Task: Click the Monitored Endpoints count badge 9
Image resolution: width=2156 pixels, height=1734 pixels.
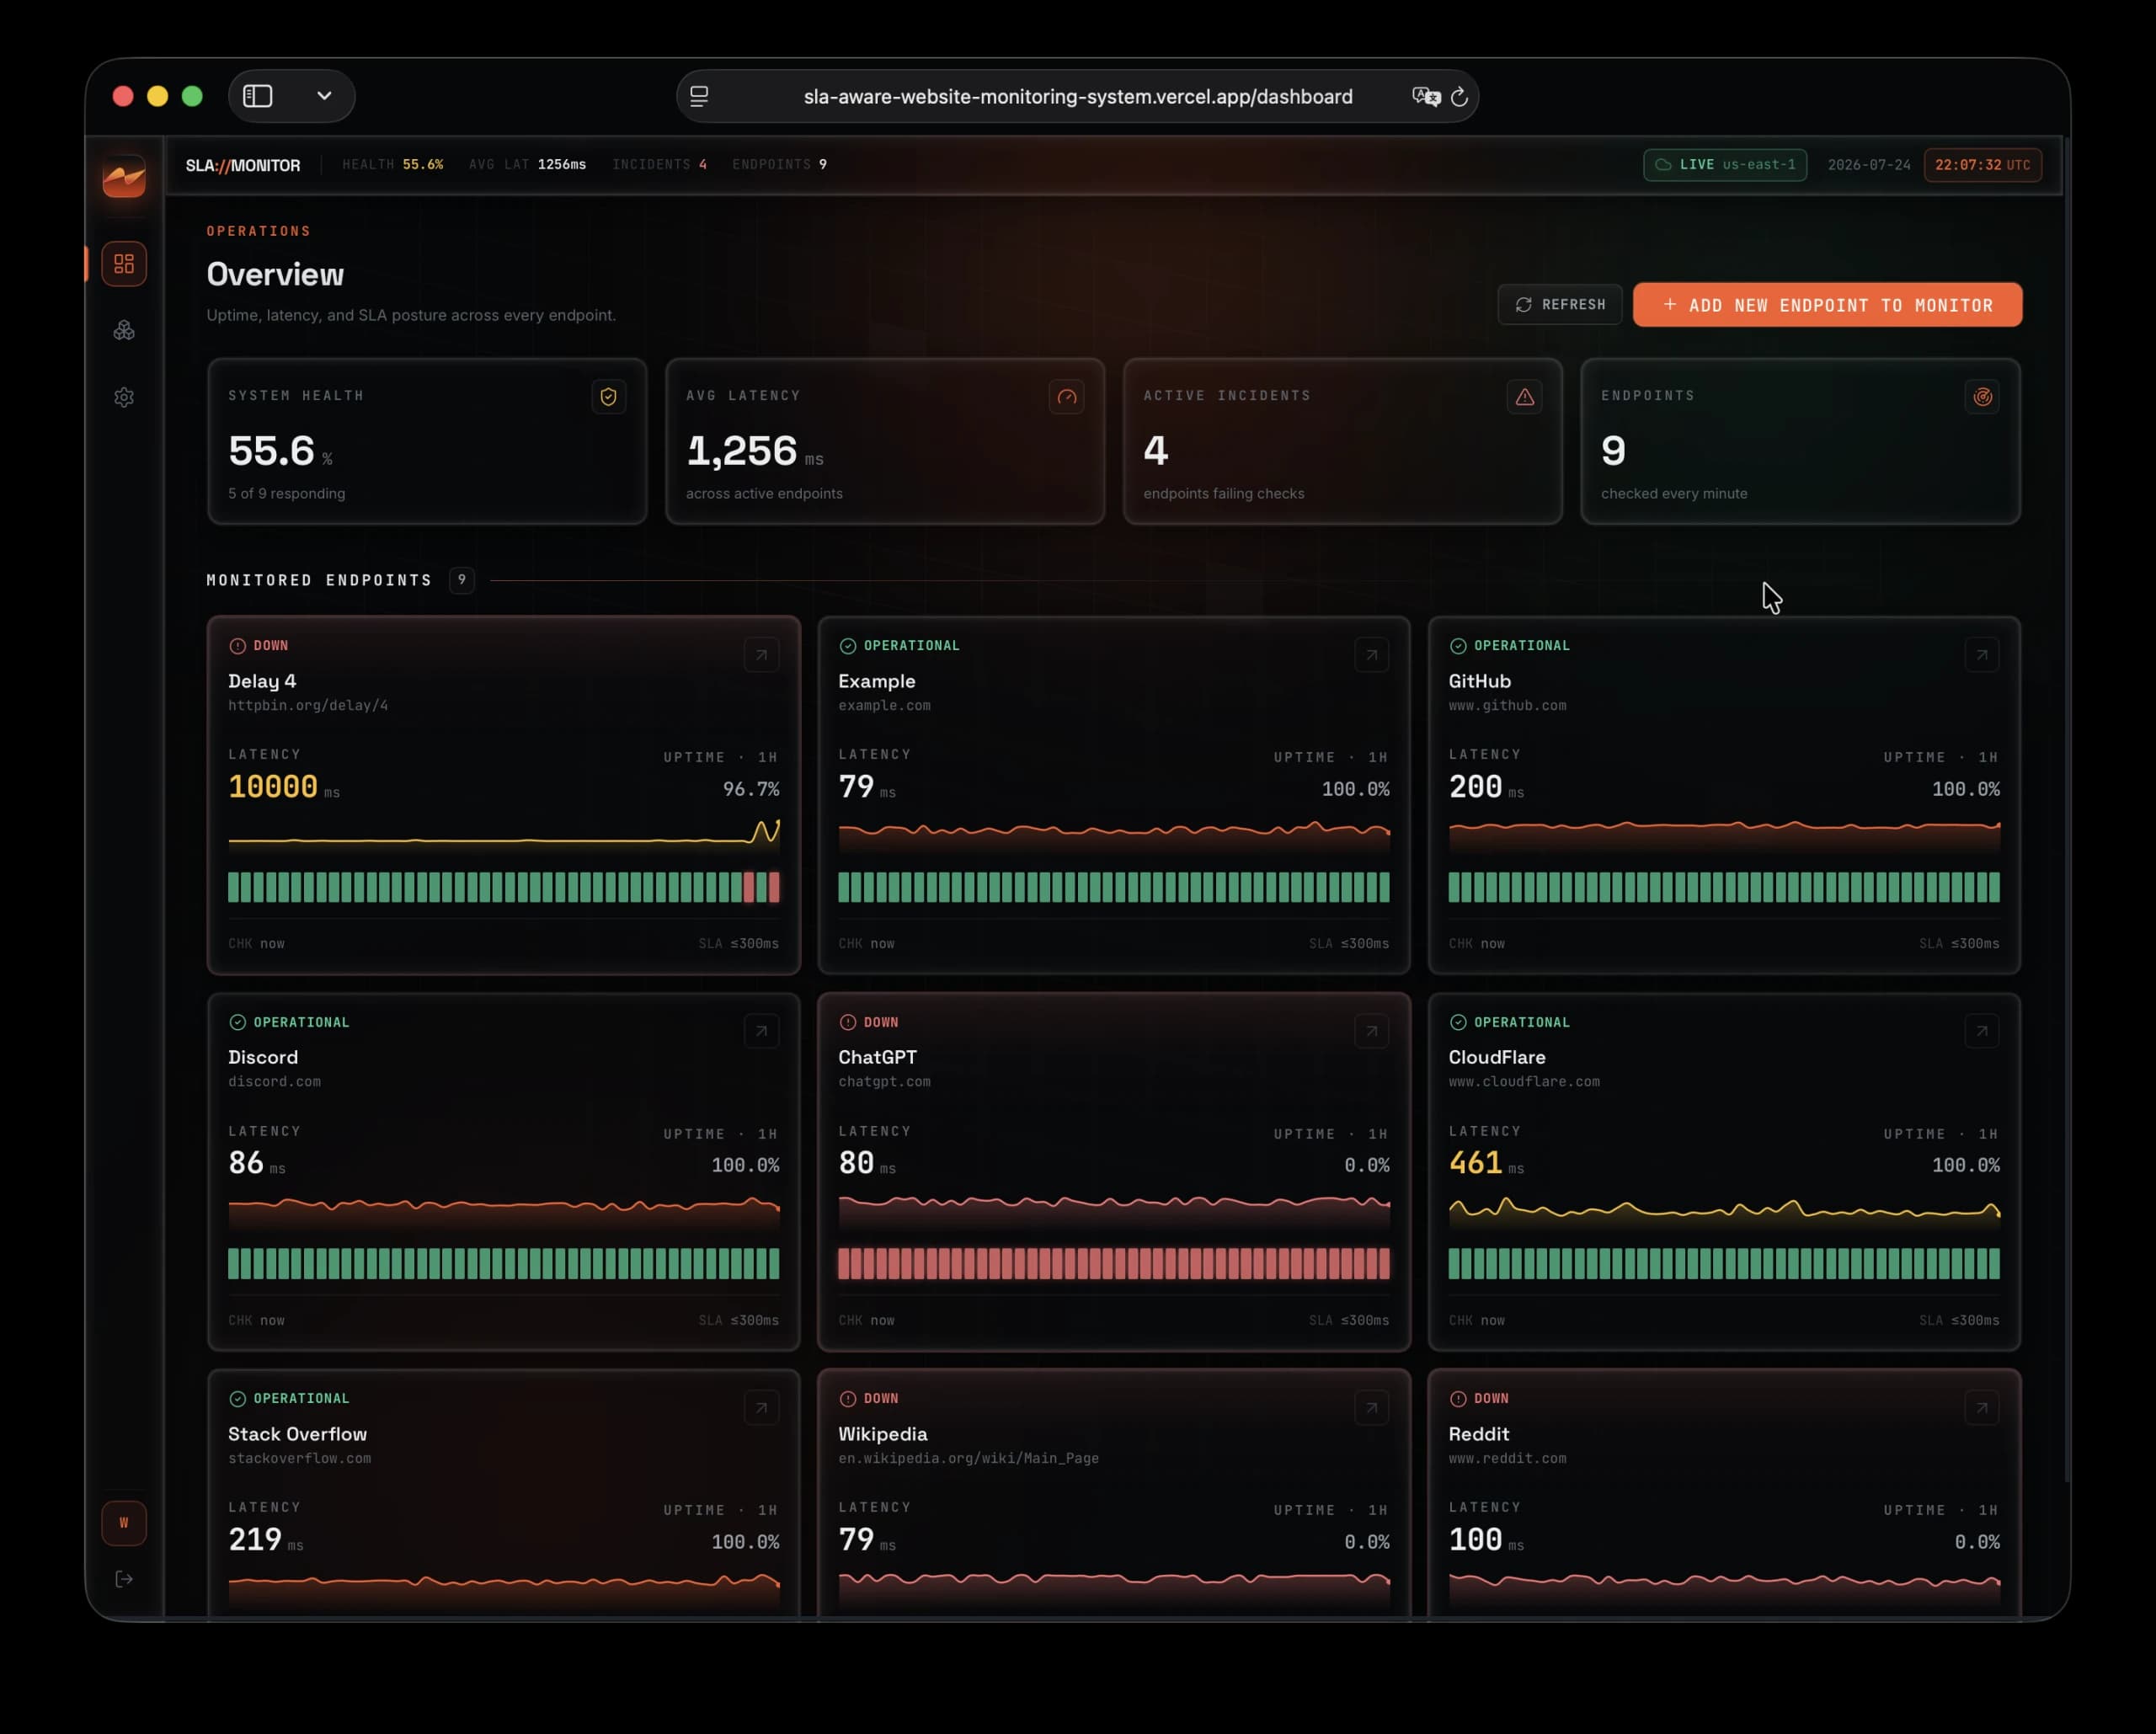Action: tap(462, 580)
